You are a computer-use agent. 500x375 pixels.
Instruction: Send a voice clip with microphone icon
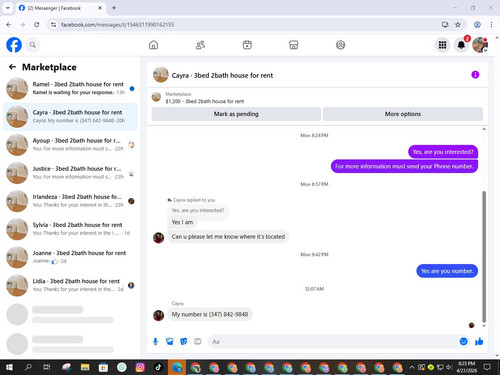pyautogui.click(x=155, y=341)
